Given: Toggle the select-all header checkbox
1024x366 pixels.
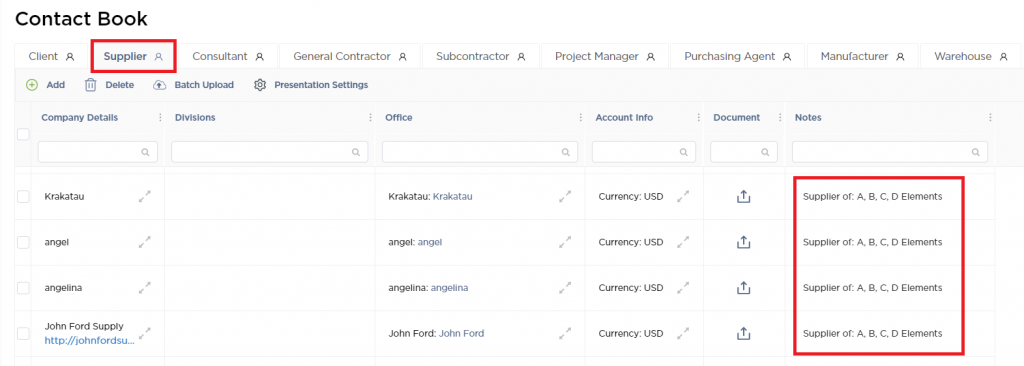Looking at the screenshot, I should pyautogui.click(x=23, y=134).
